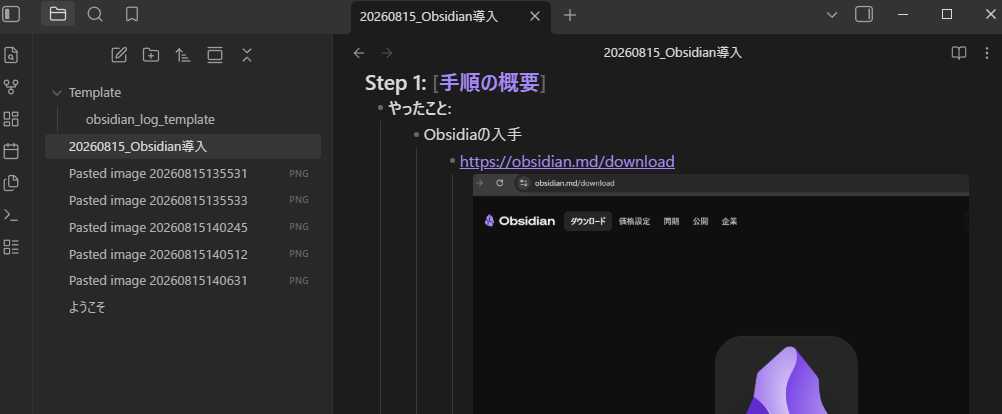Open canvas icon in the ribbon
This screenshot has height=414, width=1002.
11,119
